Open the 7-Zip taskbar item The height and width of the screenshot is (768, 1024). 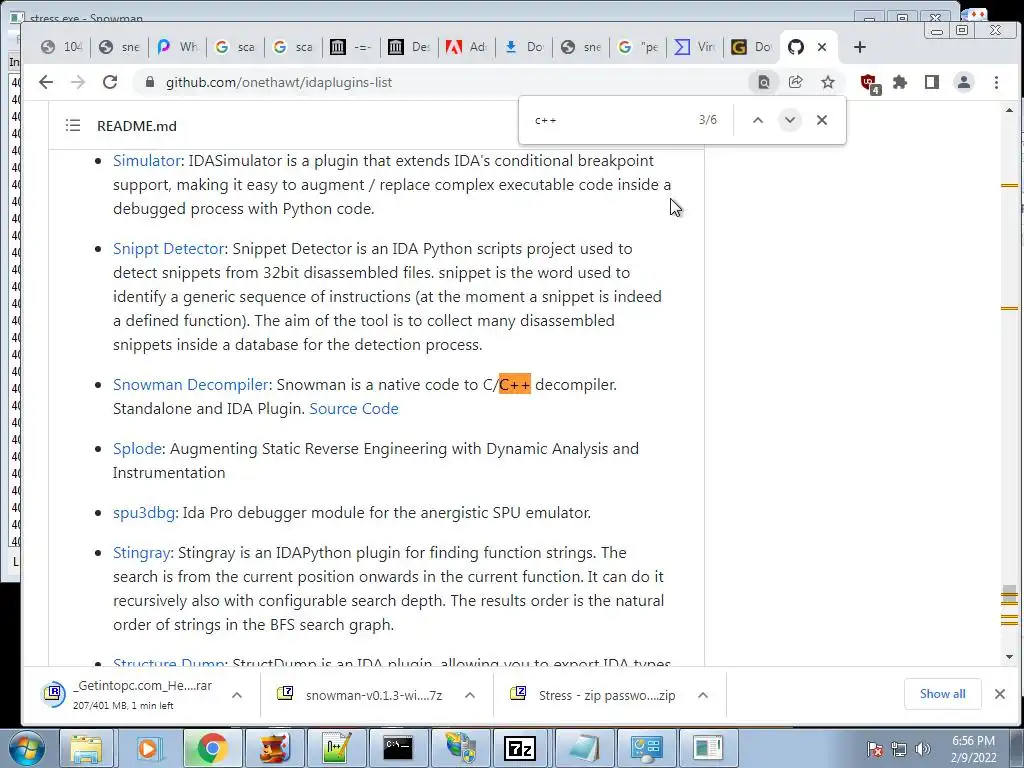[x=521, y=748]
